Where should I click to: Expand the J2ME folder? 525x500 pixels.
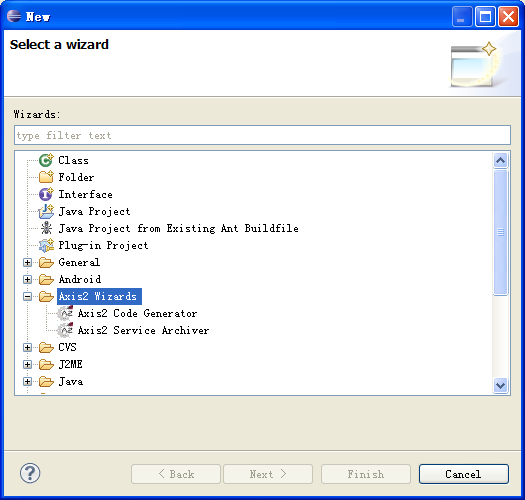27,364
